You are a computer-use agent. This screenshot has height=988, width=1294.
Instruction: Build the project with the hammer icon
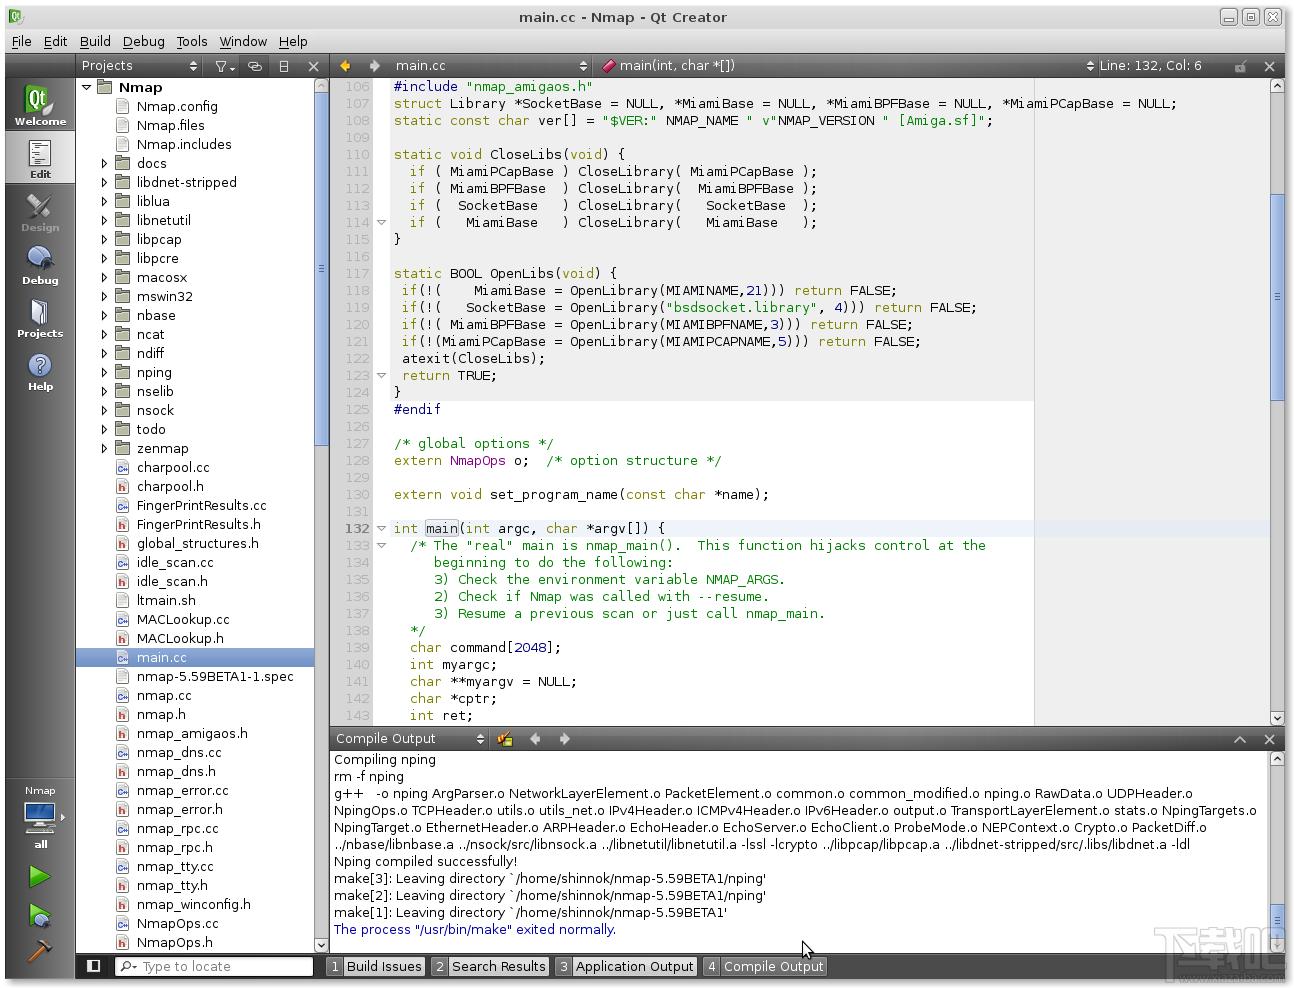(x=39, y=950)
